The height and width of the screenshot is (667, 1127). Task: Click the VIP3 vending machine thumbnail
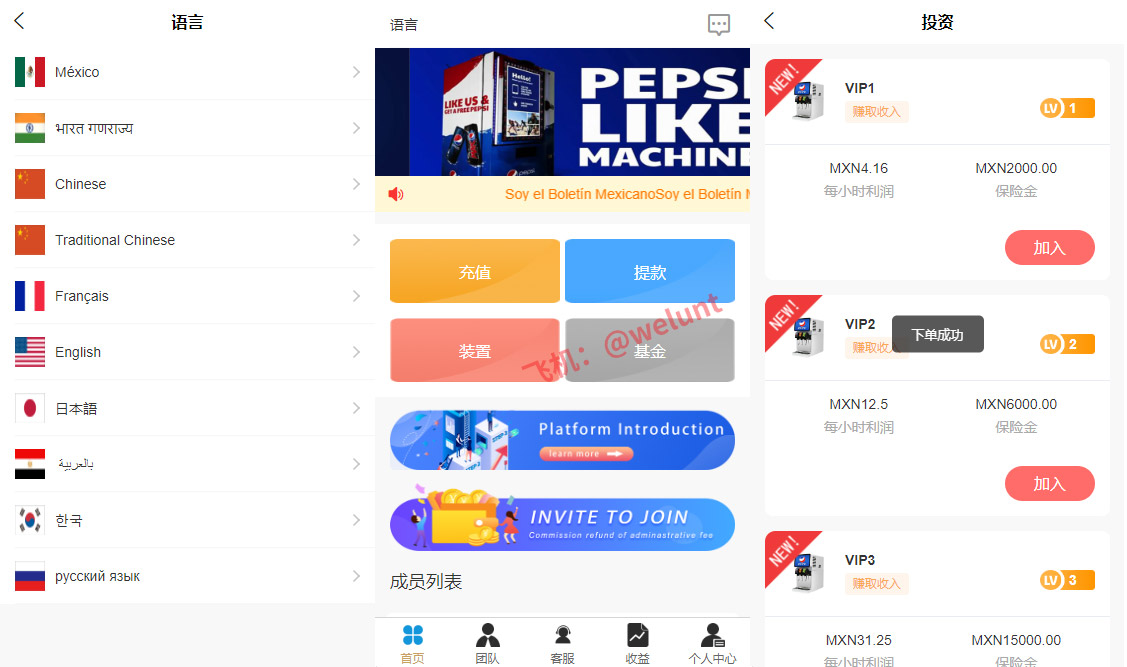click(807, 572)
